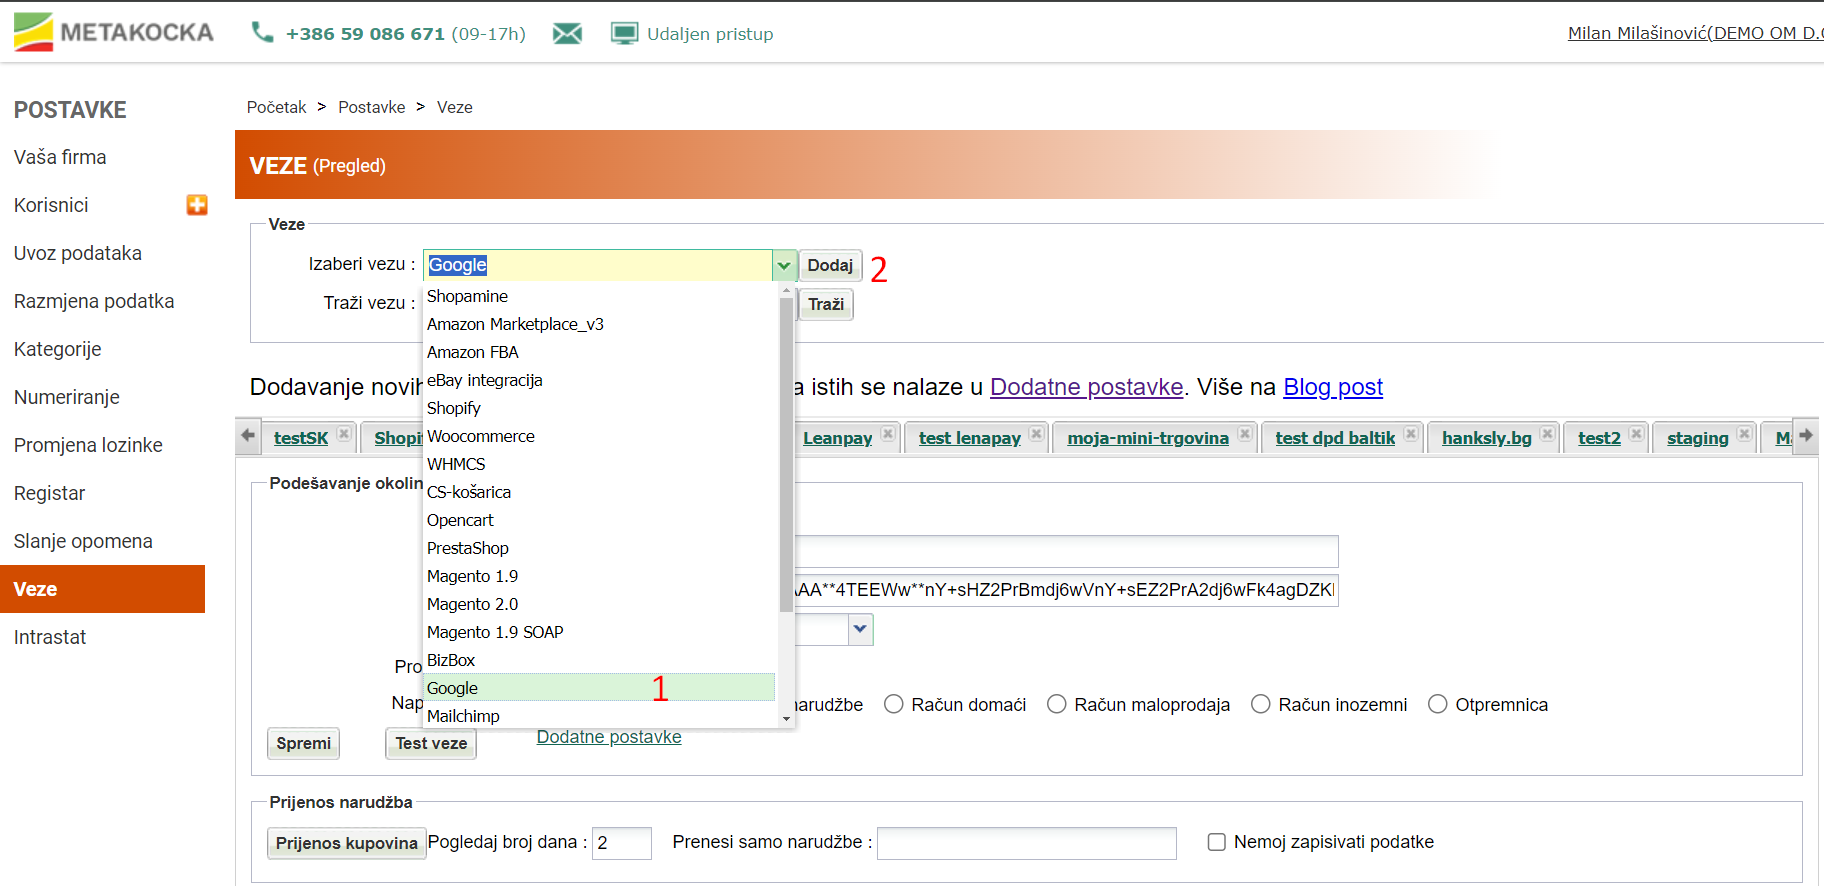Select Otpremnica radio button

pyautogui.click(x=1438, y=704)
